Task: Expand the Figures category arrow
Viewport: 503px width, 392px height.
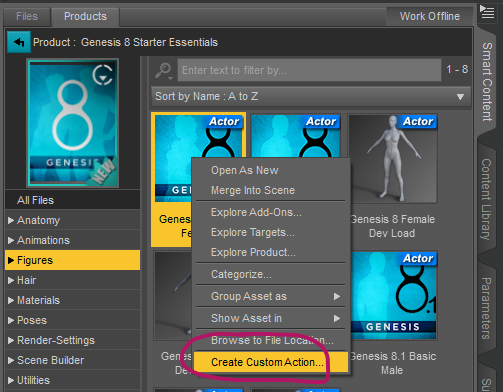Action: (x=11, y=260)
